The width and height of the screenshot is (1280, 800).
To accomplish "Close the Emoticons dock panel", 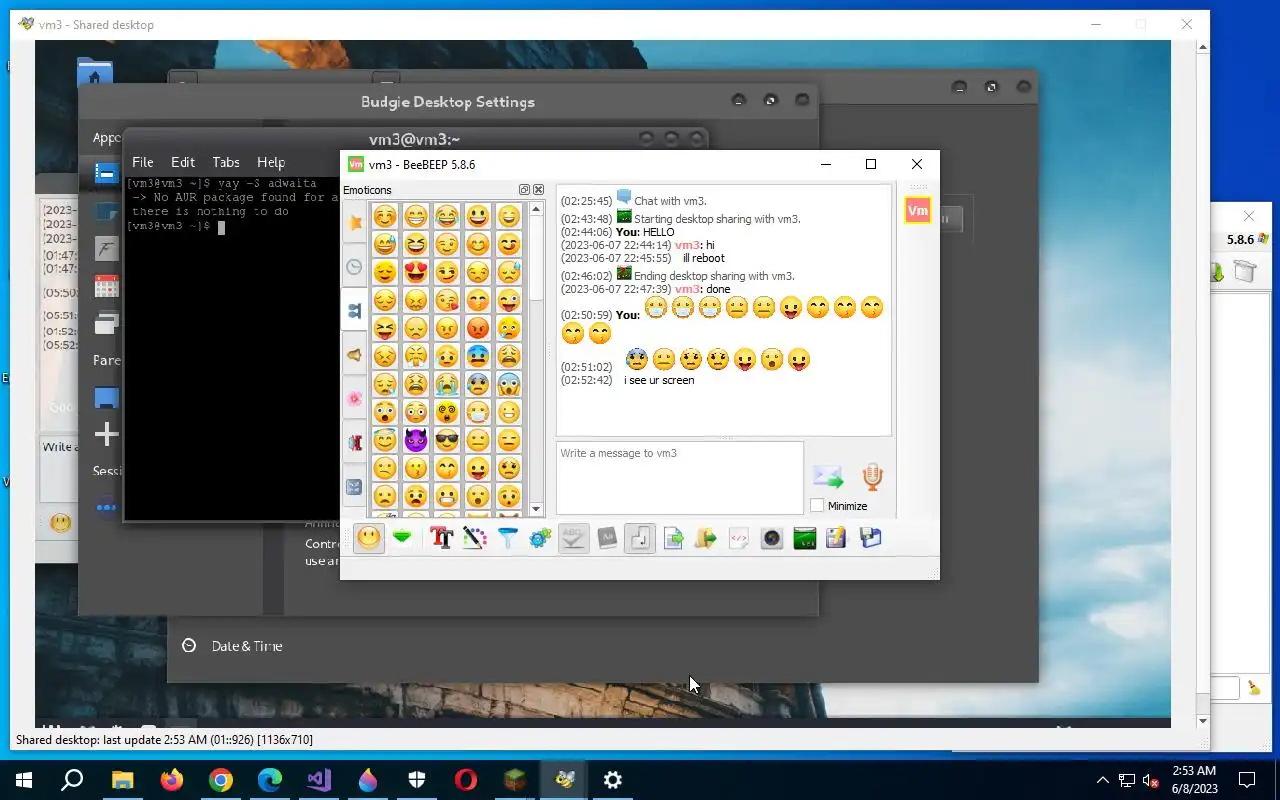I will click(538, 190).
